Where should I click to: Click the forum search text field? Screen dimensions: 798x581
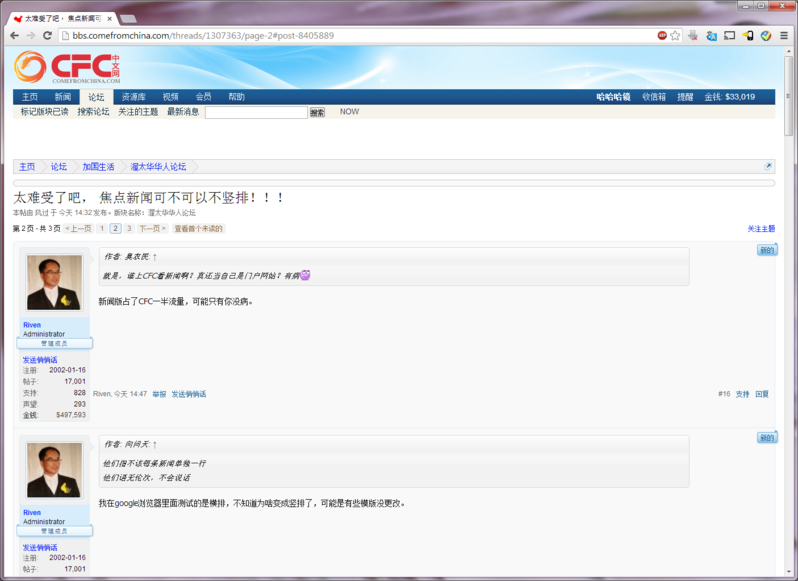point(256,113)
